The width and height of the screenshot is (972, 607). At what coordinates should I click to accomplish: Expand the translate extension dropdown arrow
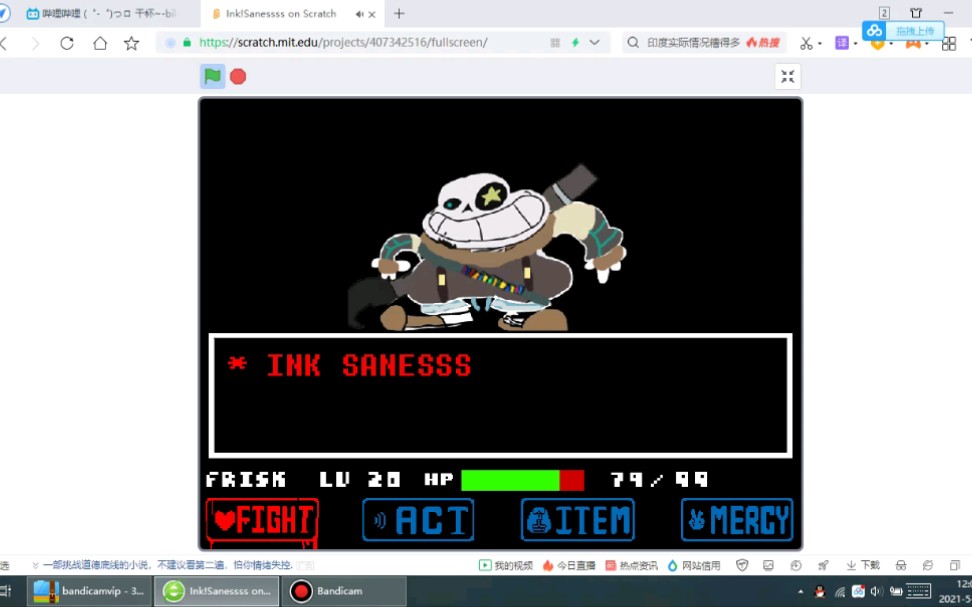pyautogui.click(x=855, y=43)
